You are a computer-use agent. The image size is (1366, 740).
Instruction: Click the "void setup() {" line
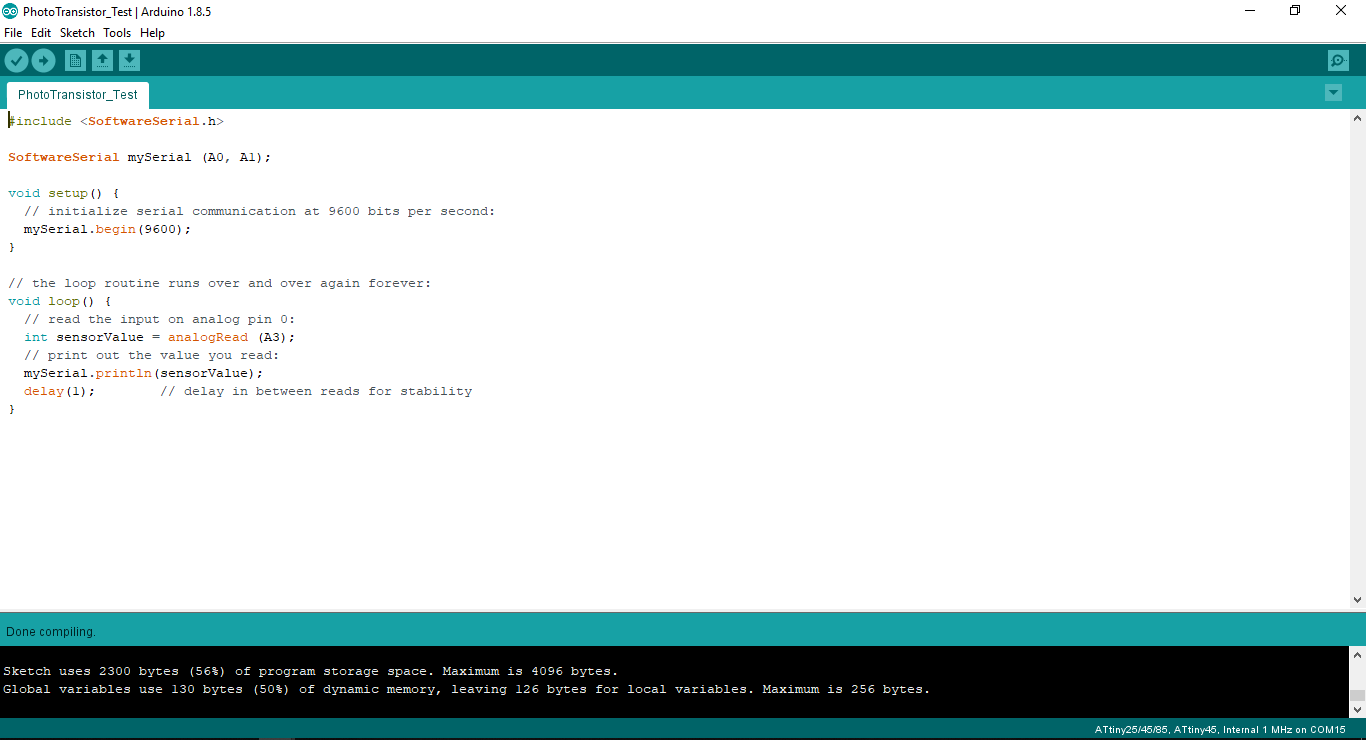click(64, 193)
